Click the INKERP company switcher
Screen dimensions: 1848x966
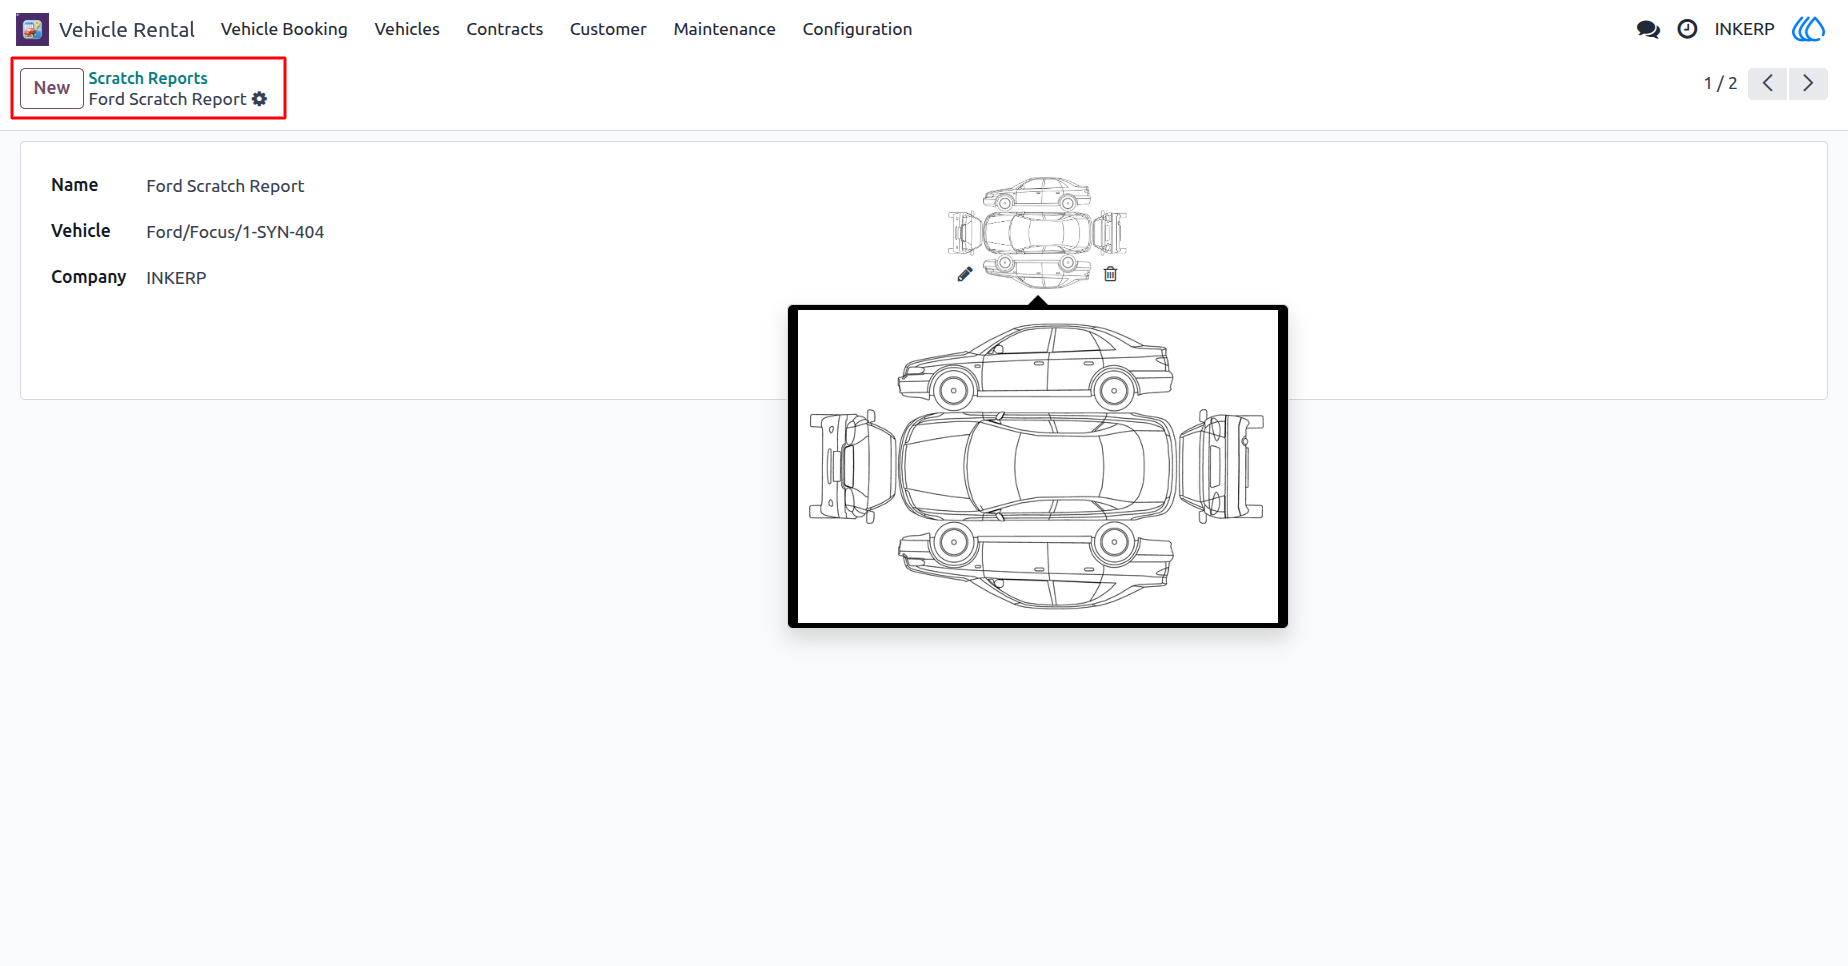click(x=1744, y=29)
